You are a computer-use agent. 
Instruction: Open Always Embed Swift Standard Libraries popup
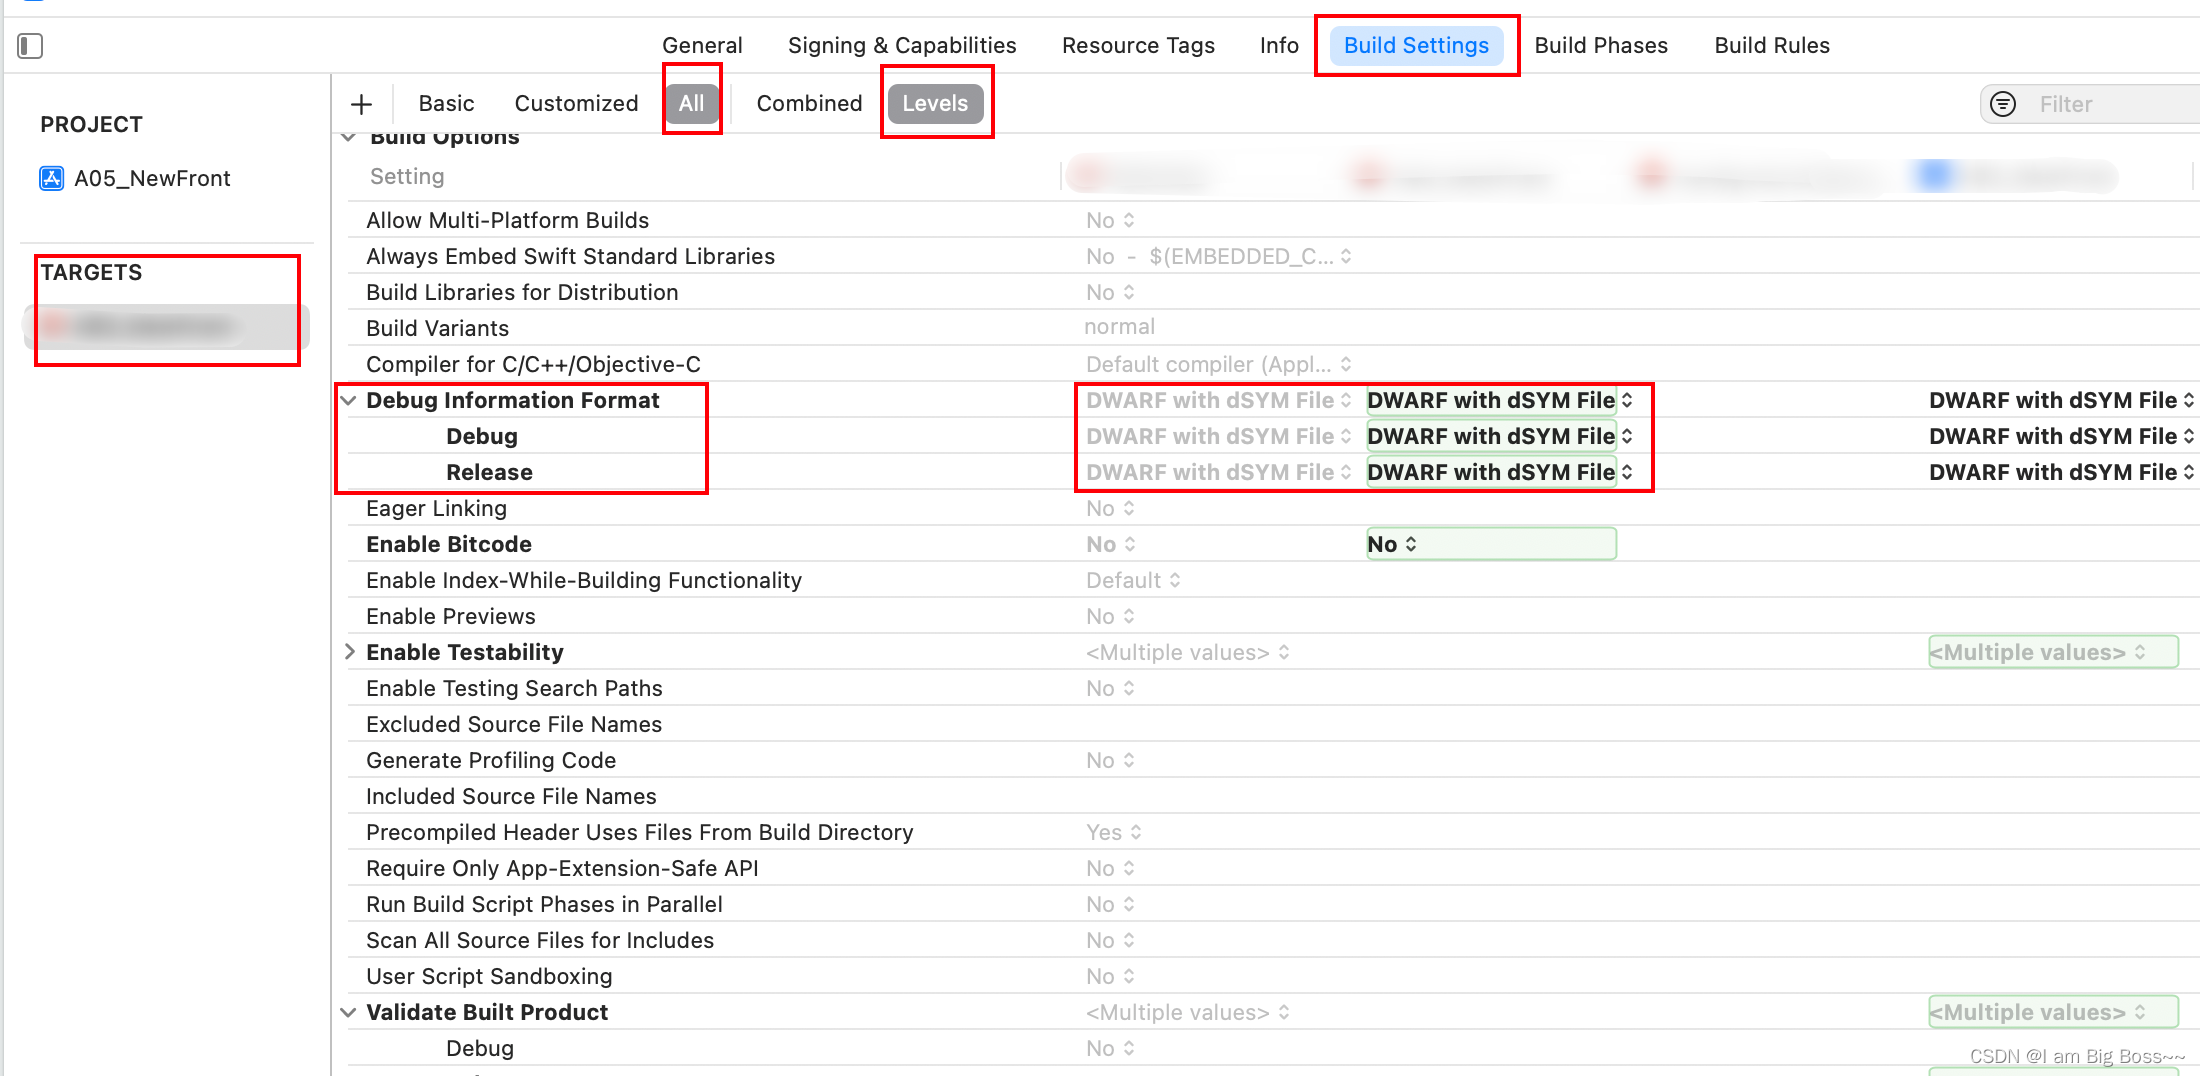(x=1219, y=257)
